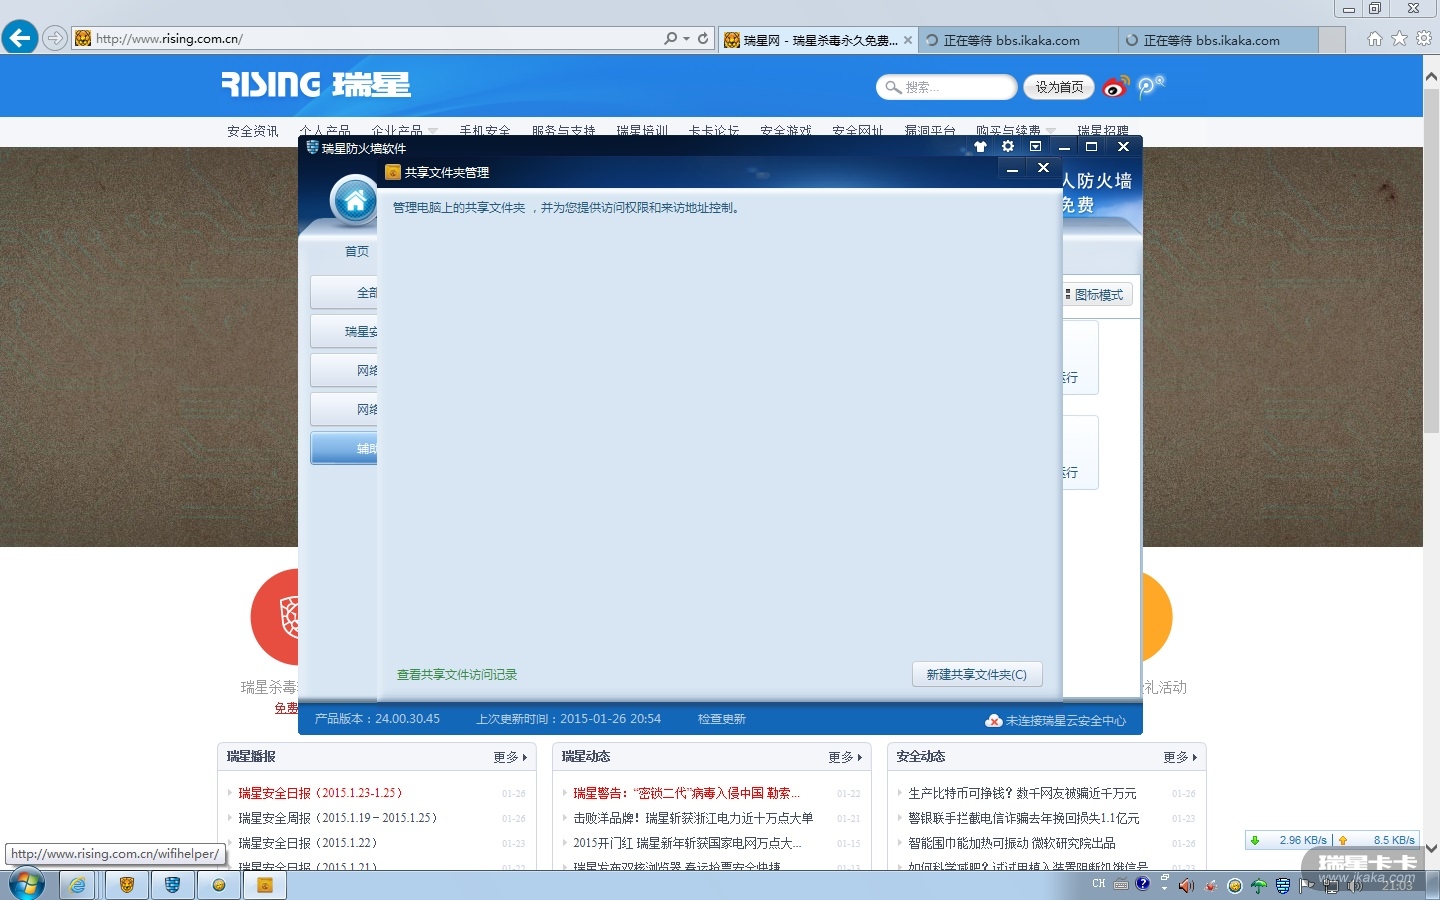Click the browser vertical scrollbar thumb

[x=1431, y=260]
